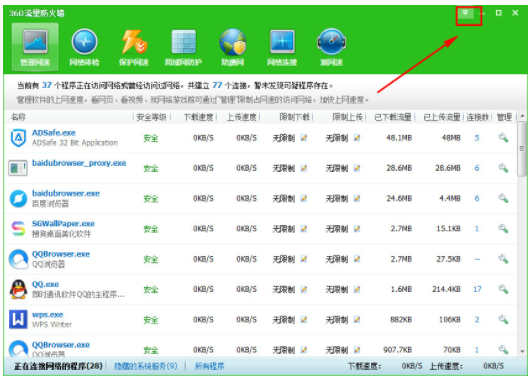Image resolution: width=532 pixels, height=385 pixels.
Task: Open manage magnifier for baidubrowser.exe
Action: pos(503,198)
